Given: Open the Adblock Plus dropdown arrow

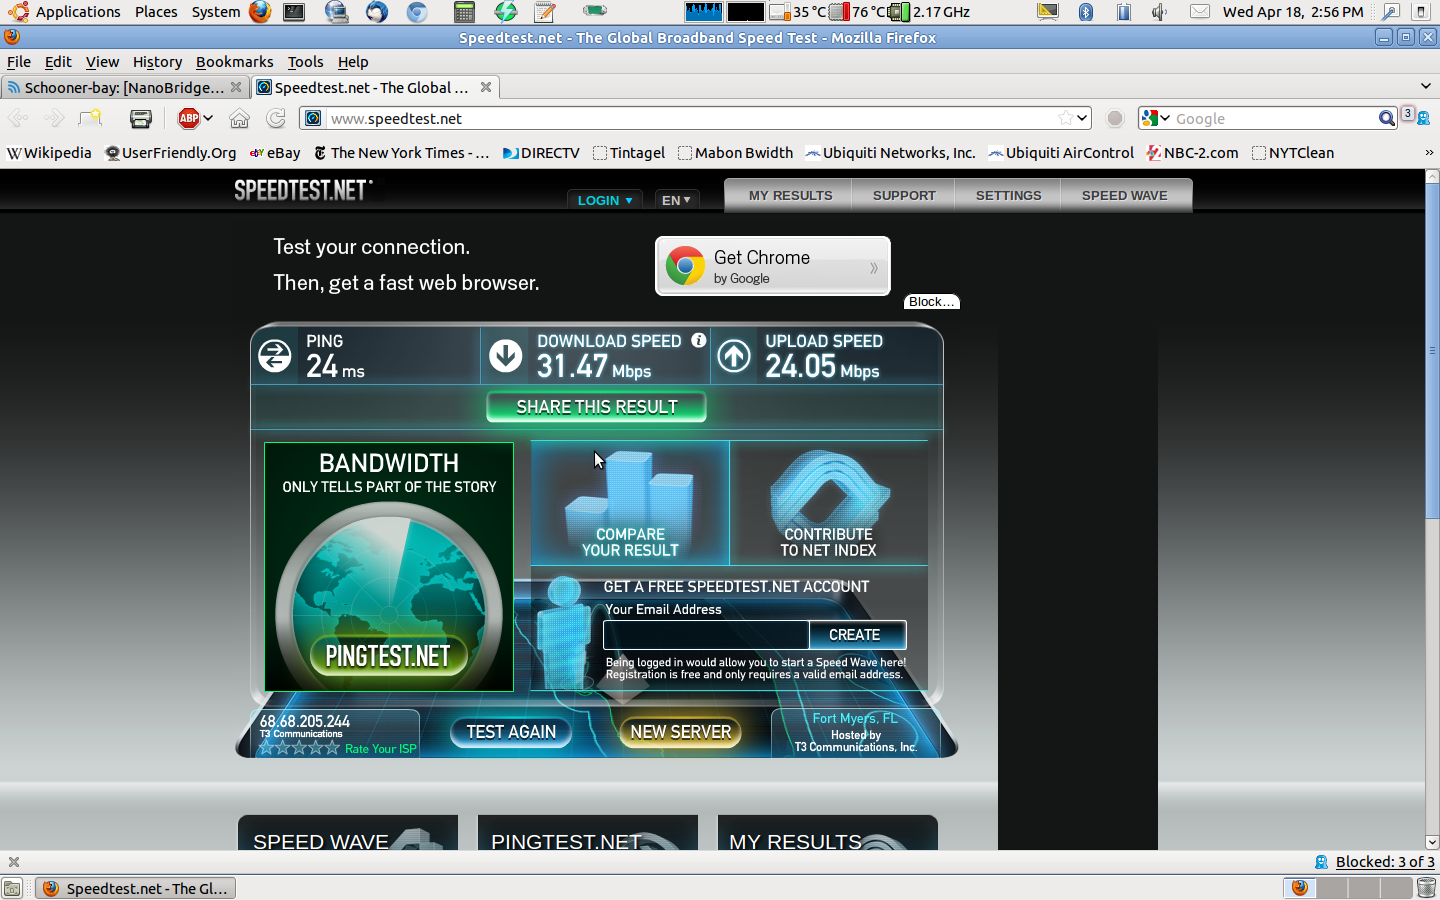Looking at the screenshot, I should point(208,118).
